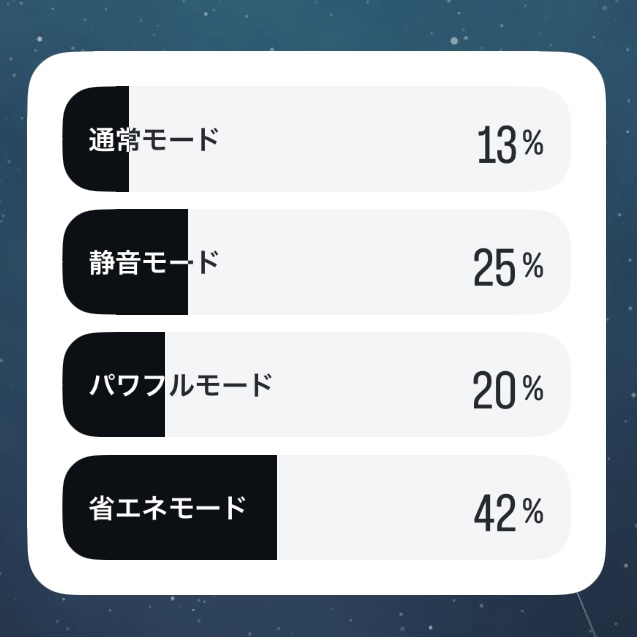This screenshot has width=637, height=637.
Task: Click the starry background below the poll card
Action: [318, 617]
